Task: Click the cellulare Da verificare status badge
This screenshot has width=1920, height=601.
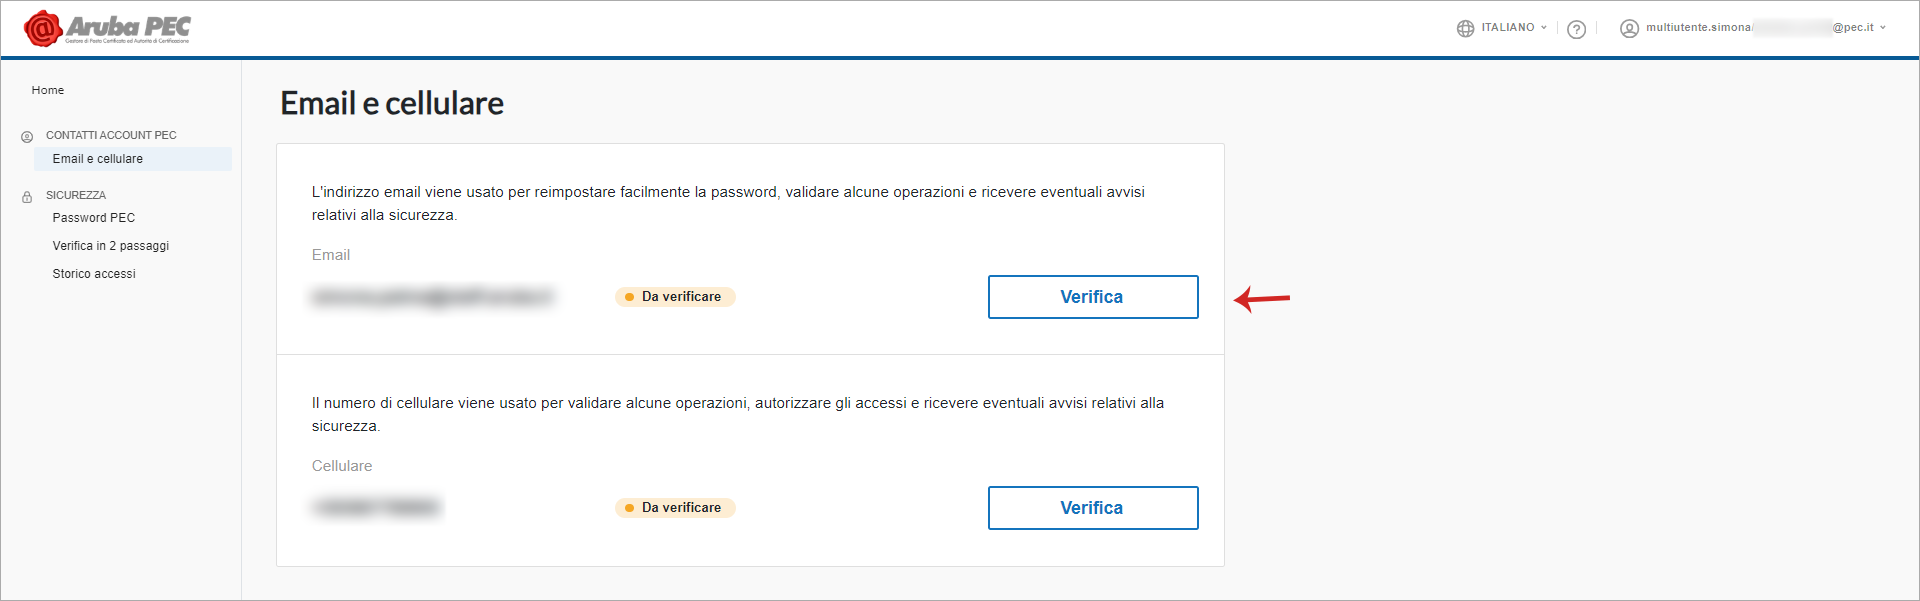Action: (x=675, y=508)
